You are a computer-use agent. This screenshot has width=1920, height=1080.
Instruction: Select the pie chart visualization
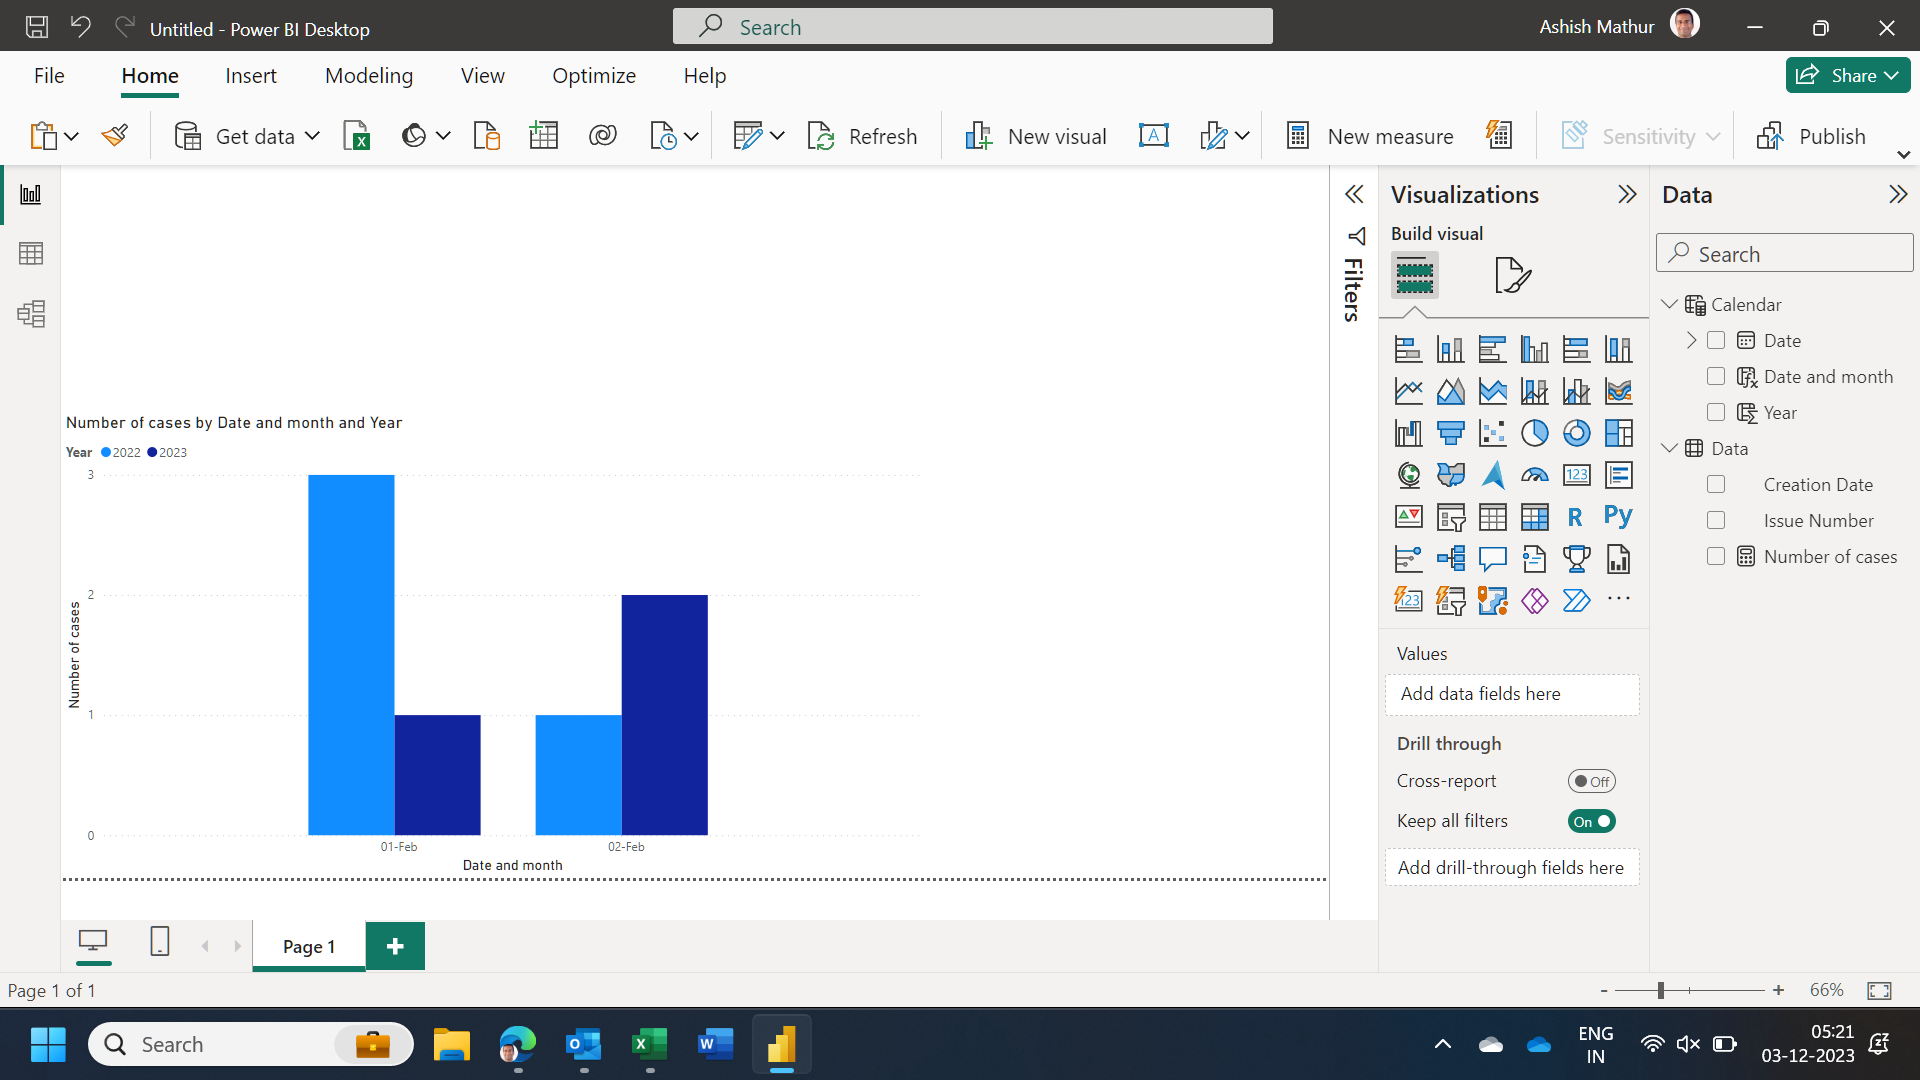tap(1534, 433)
